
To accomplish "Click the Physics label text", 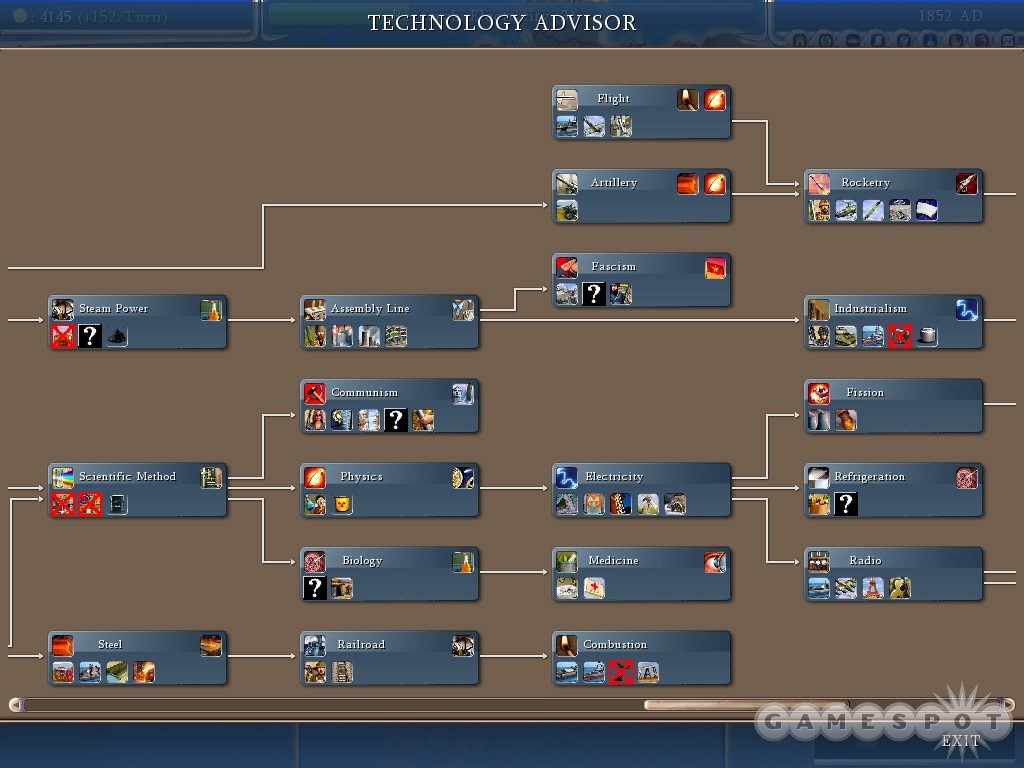I will click(x=361, y=477).
